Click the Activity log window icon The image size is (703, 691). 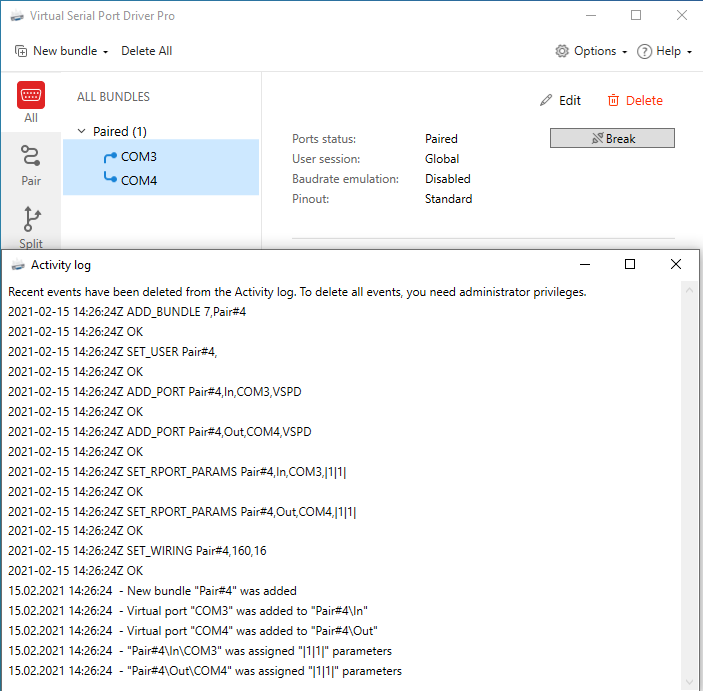point(18,265)
